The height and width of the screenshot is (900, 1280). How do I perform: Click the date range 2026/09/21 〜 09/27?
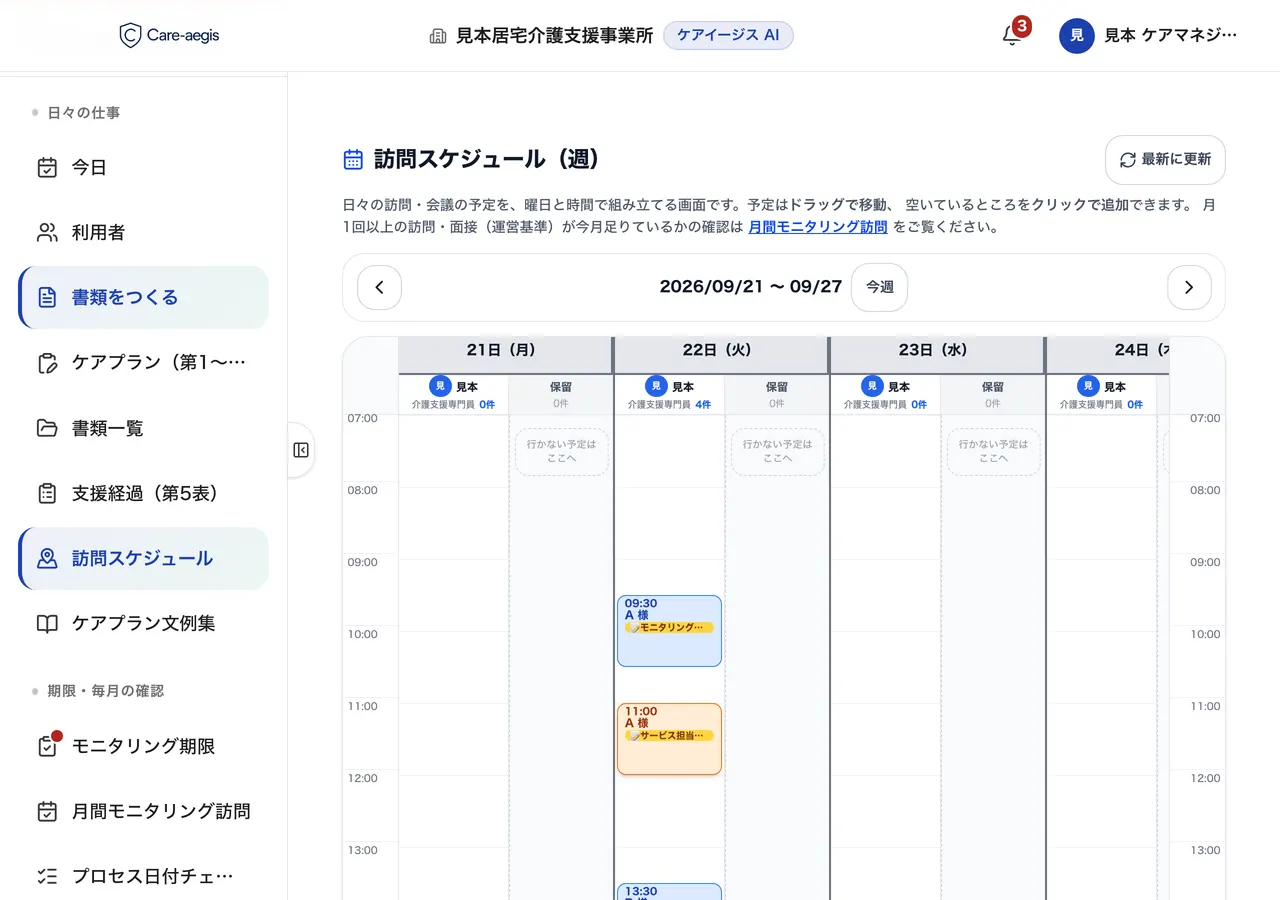point(751,287)
